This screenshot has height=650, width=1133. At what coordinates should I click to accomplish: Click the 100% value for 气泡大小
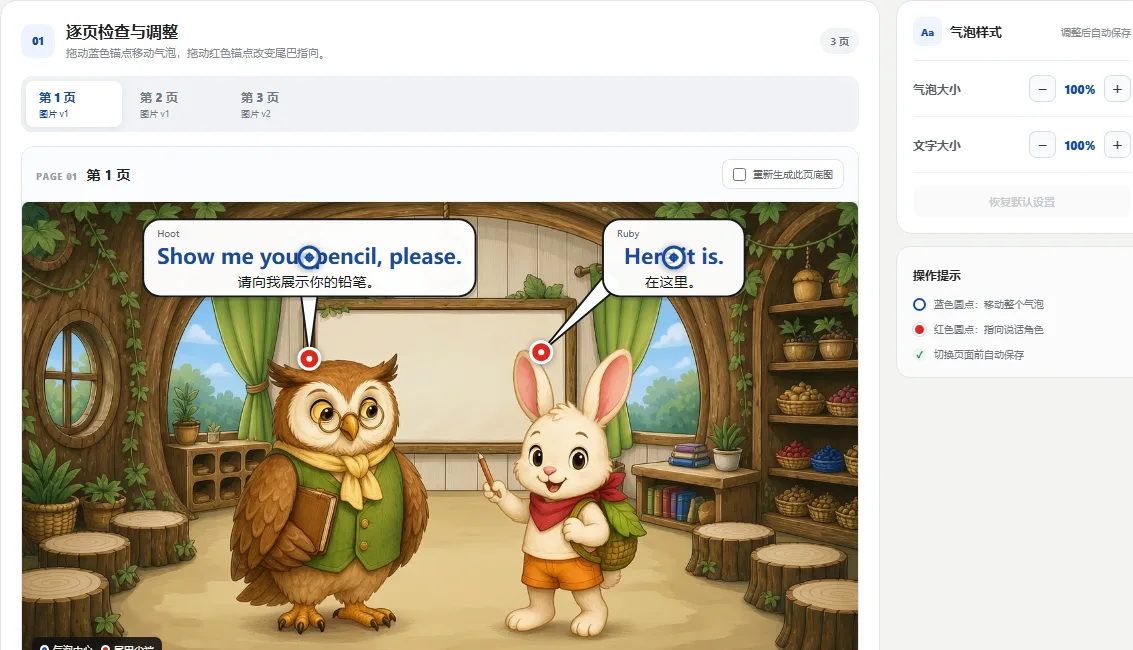click(1080, 90)
